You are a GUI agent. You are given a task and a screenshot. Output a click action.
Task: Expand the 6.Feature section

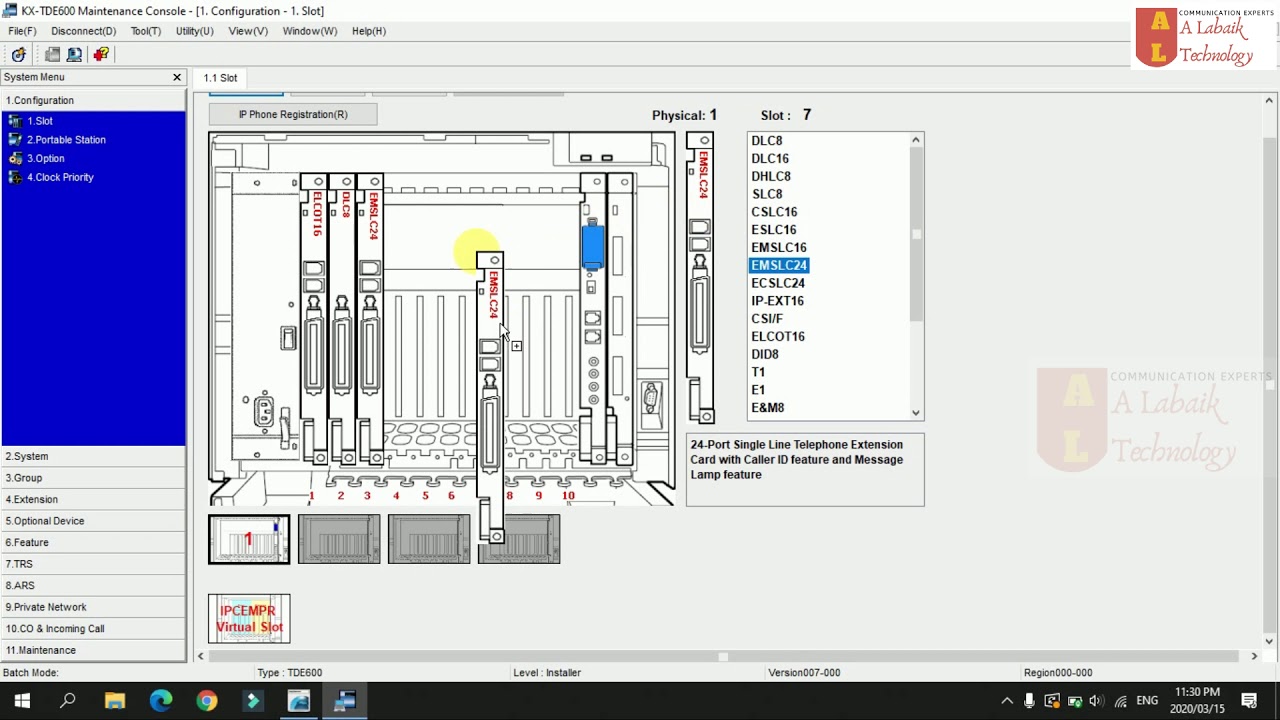[x=93, y=542]
